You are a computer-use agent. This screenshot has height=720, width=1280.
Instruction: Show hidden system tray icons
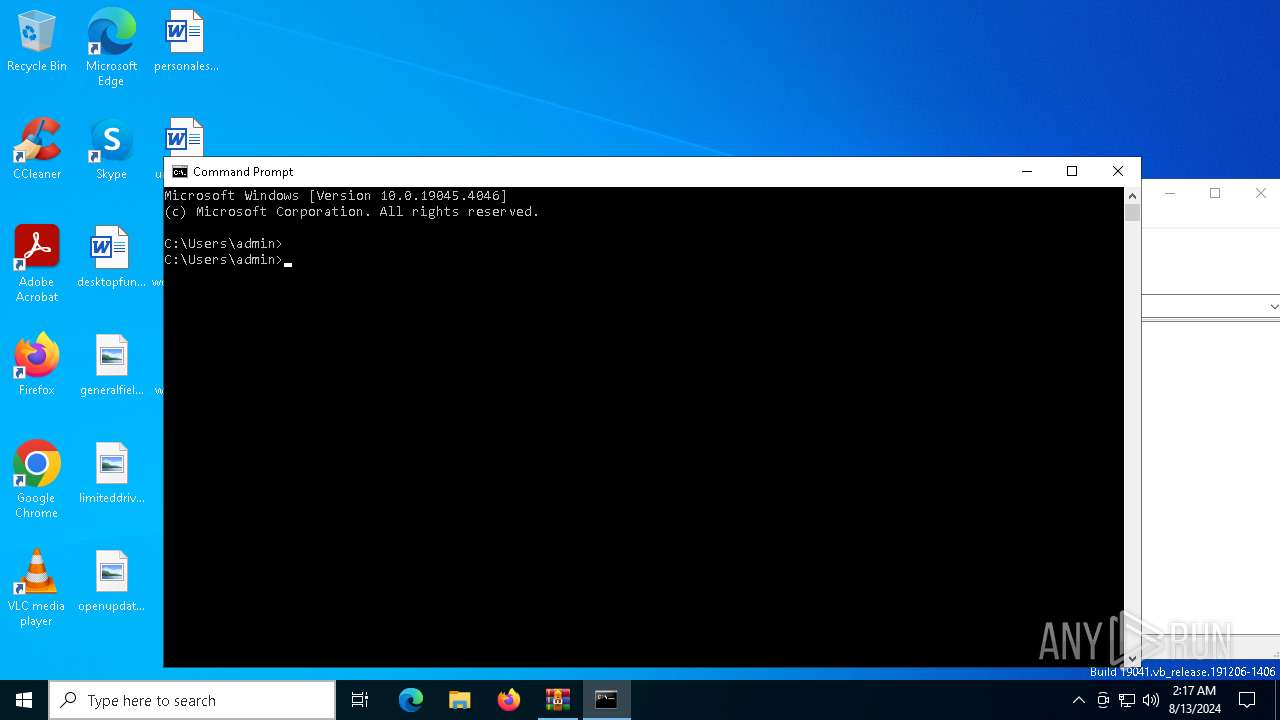click(x=1078, y=700)
